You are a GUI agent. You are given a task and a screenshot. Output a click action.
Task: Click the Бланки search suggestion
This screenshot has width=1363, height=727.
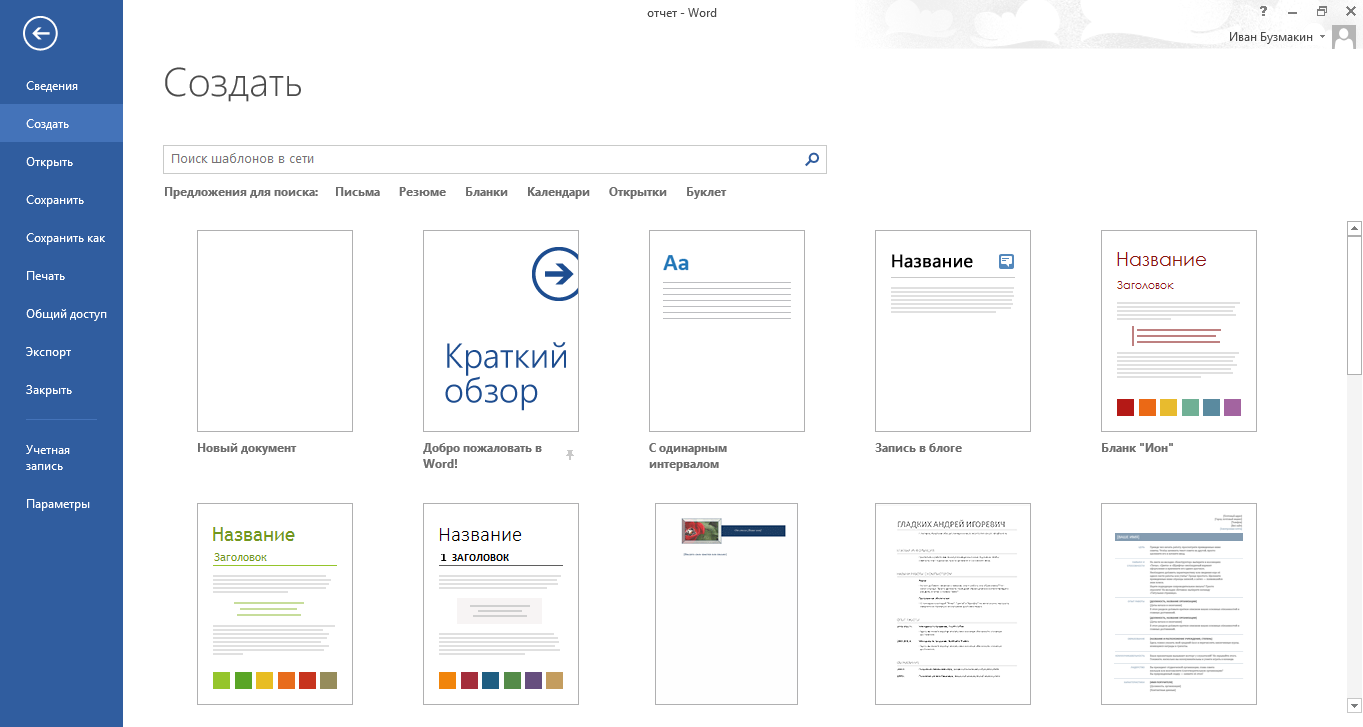pyautogui.click(x=486, y=192)
